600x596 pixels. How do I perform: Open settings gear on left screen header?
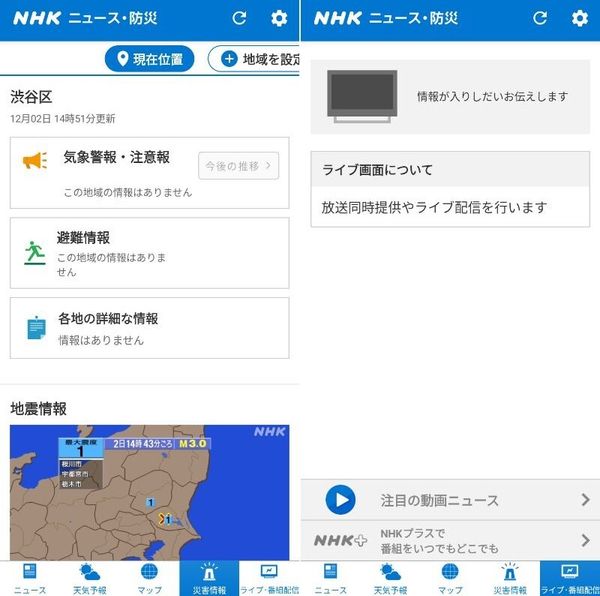pos(279,18)
